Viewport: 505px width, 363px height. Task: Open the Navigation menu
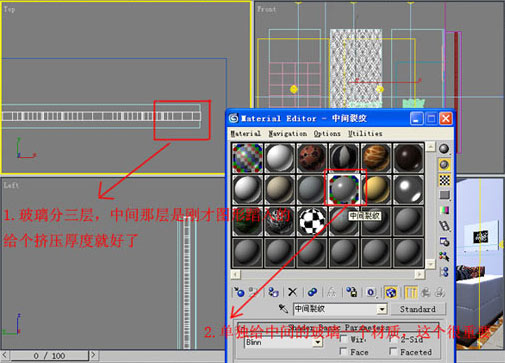(288, 134)
